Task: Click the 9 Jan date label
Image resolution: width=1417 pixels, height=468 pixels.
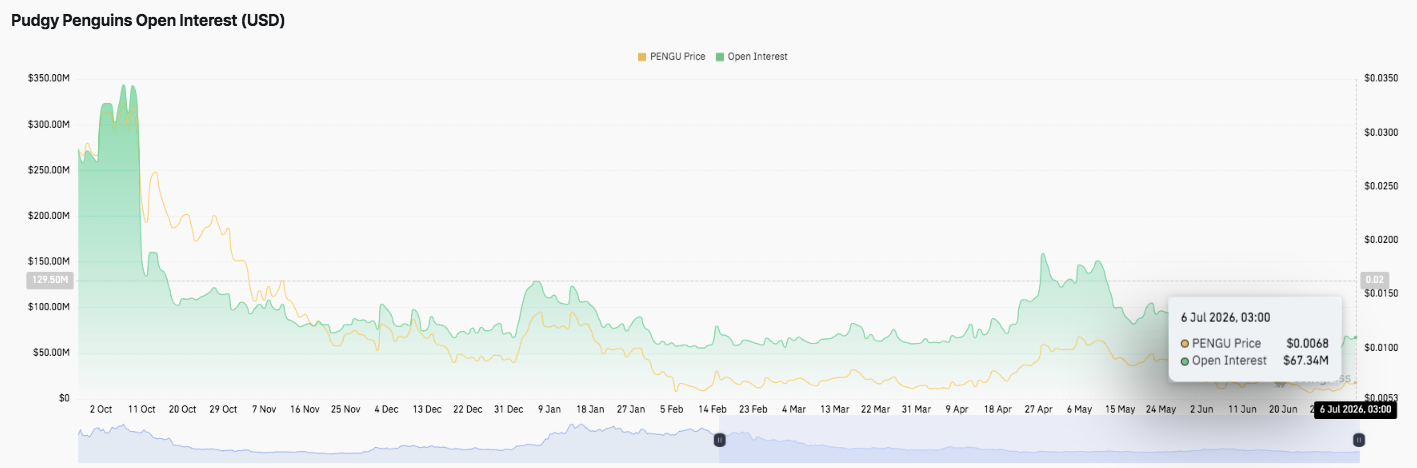Action: (549, 410)
